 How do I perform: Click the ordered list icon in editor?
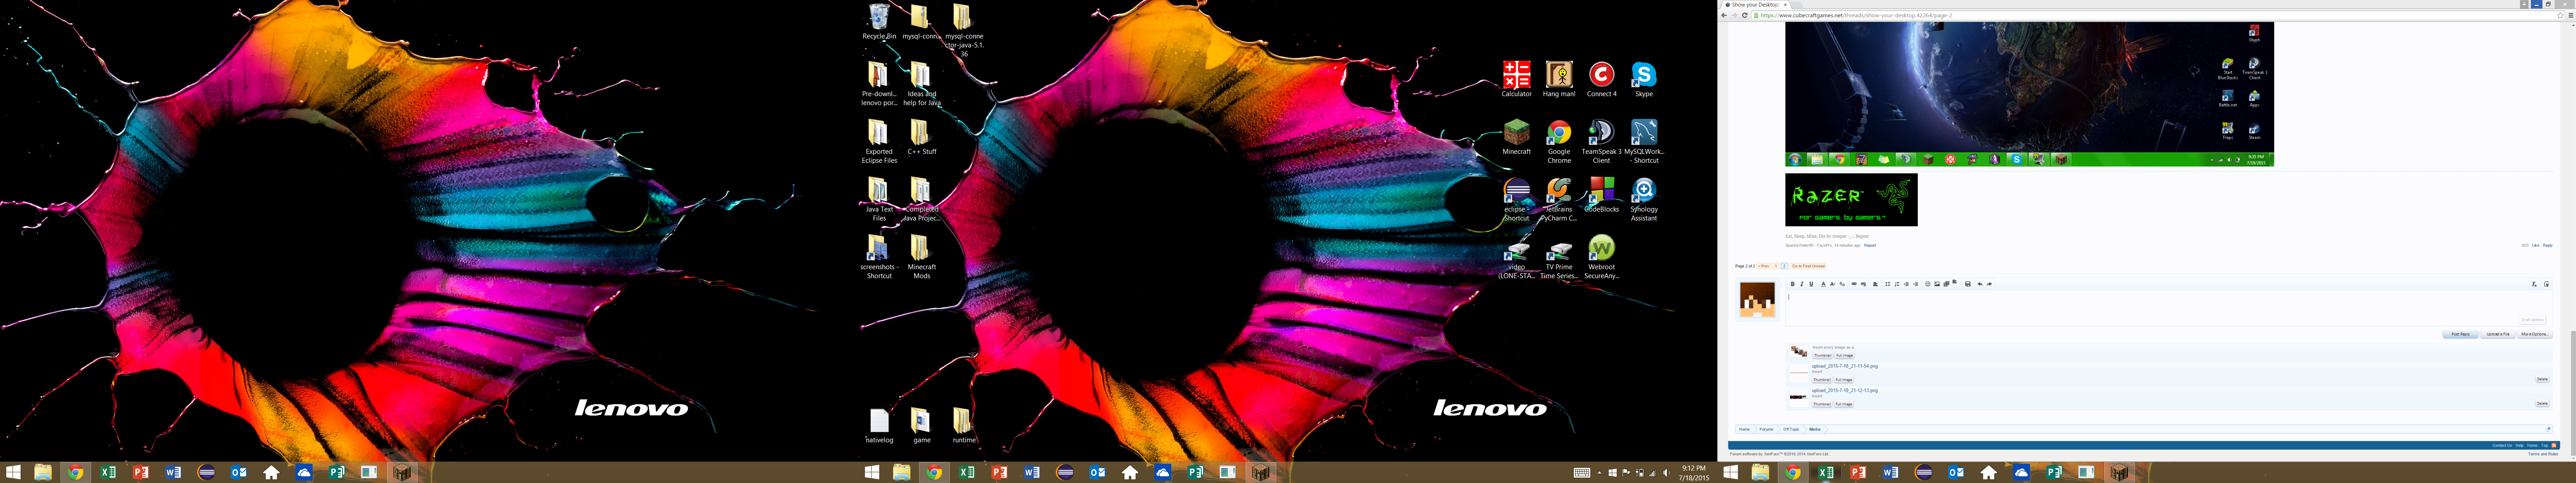coord(1897,284)
